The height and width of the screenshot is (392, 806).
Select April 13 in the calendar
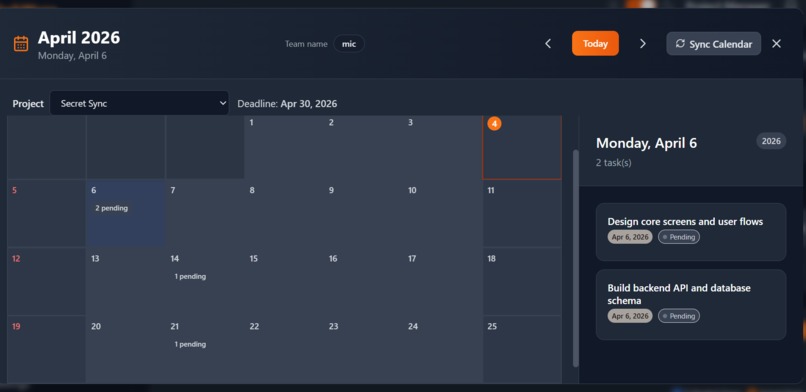(125, 282)
